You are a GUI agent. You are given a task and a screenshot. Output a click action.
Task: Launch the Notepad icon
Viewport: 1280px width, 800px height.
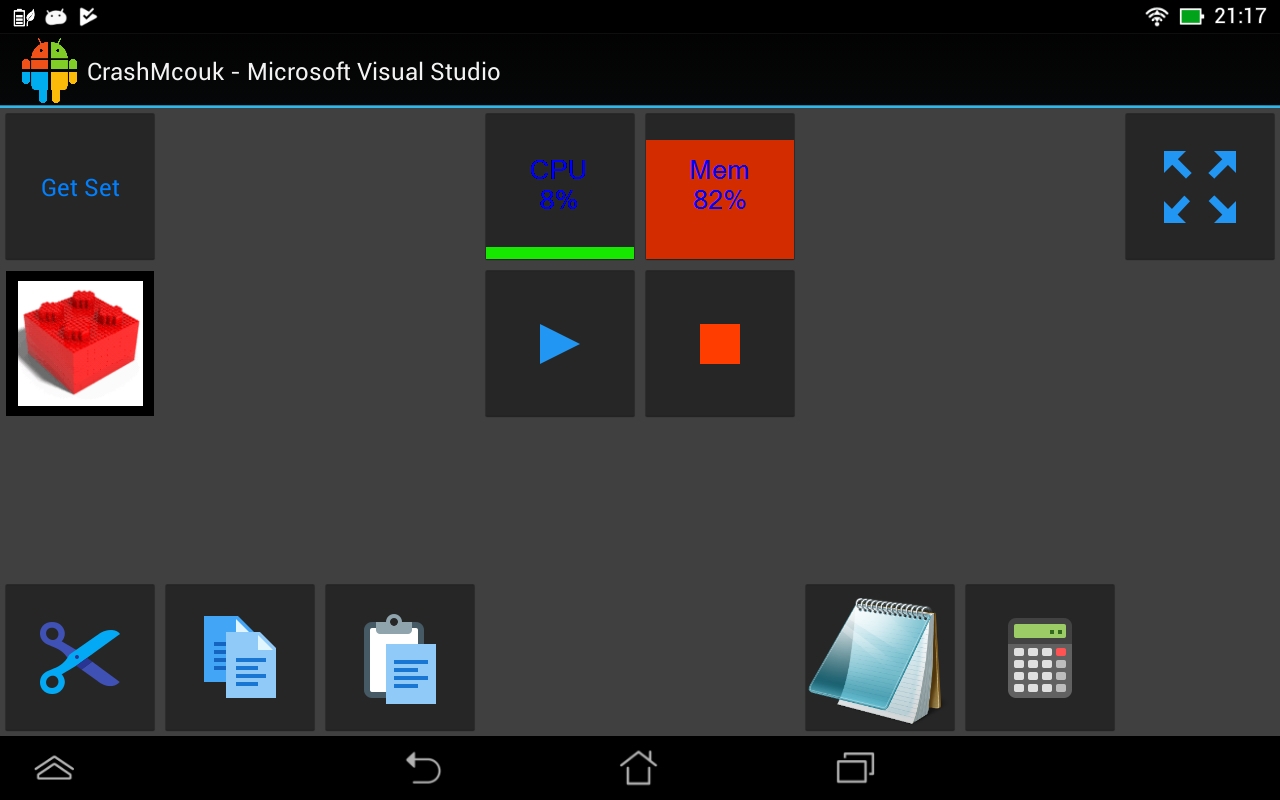pos(880,658)
